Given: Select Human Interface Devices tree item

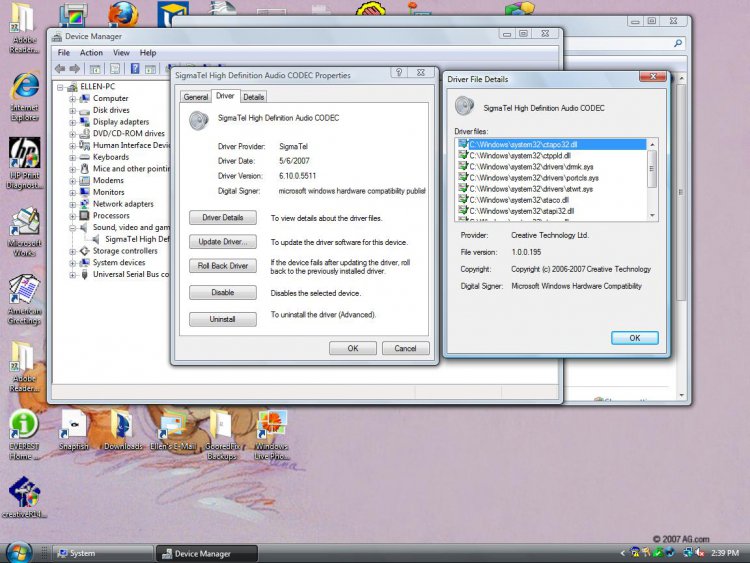Looking at the screenshot, I should pyautogui.click(x=131, y=145).
